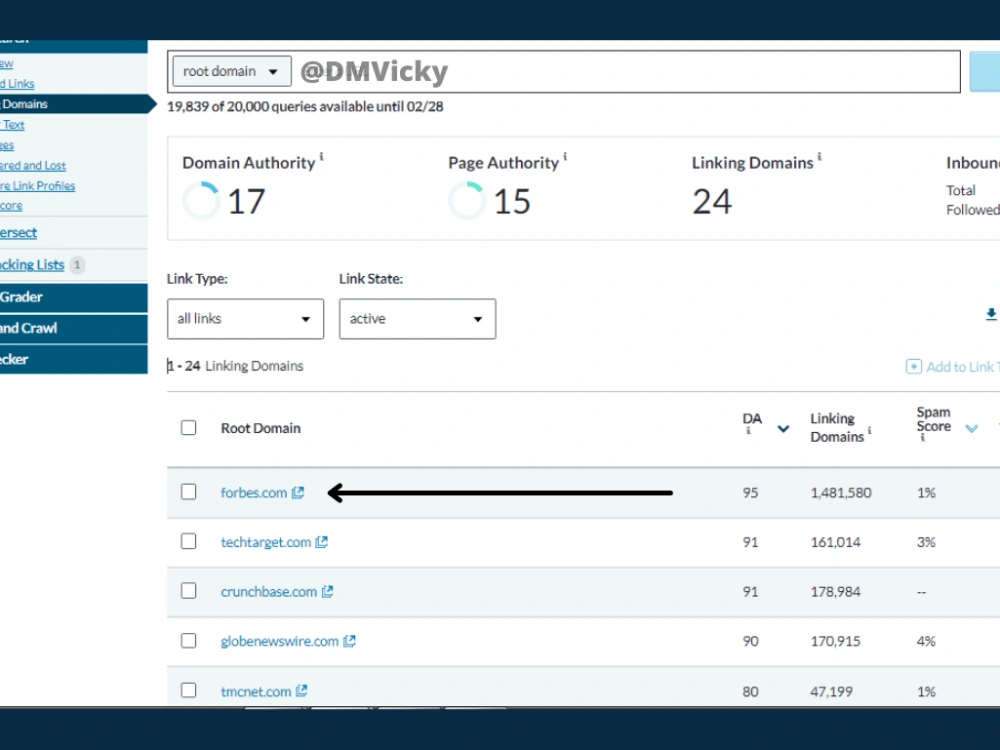The width and height of the screenshot is (1000, 750).
Task: Click the Add to Link plus icon
Action: coord(913,367)
